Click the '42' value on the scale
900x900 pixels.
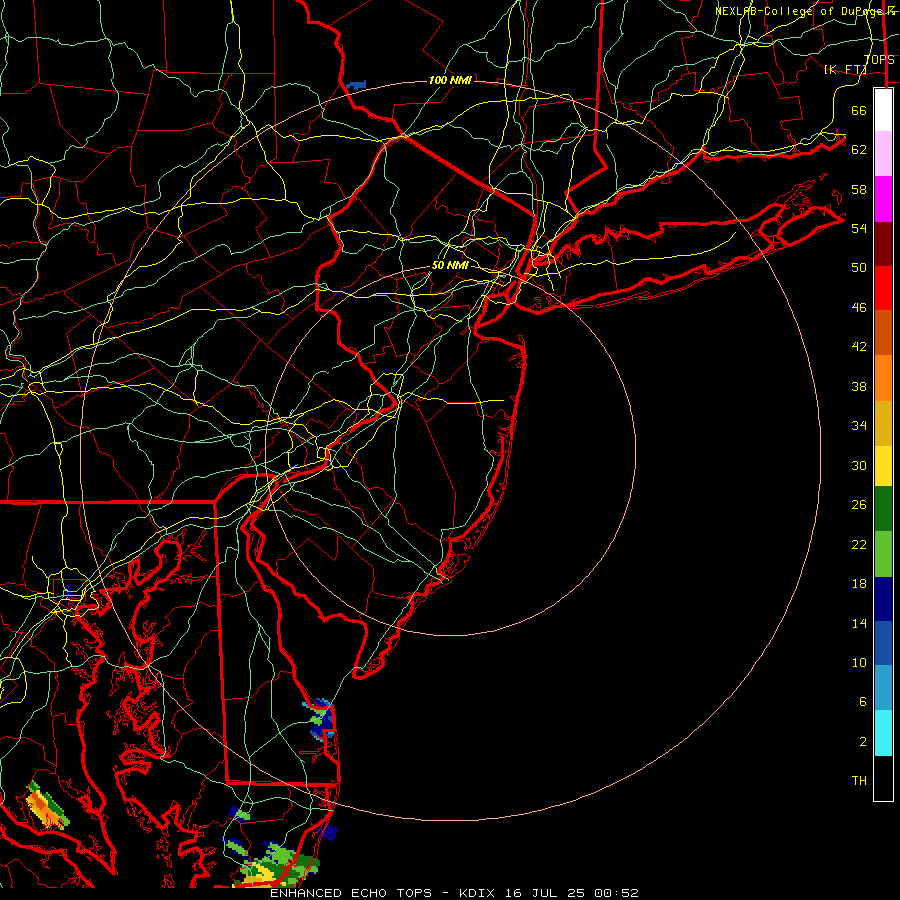coord(859,347)
